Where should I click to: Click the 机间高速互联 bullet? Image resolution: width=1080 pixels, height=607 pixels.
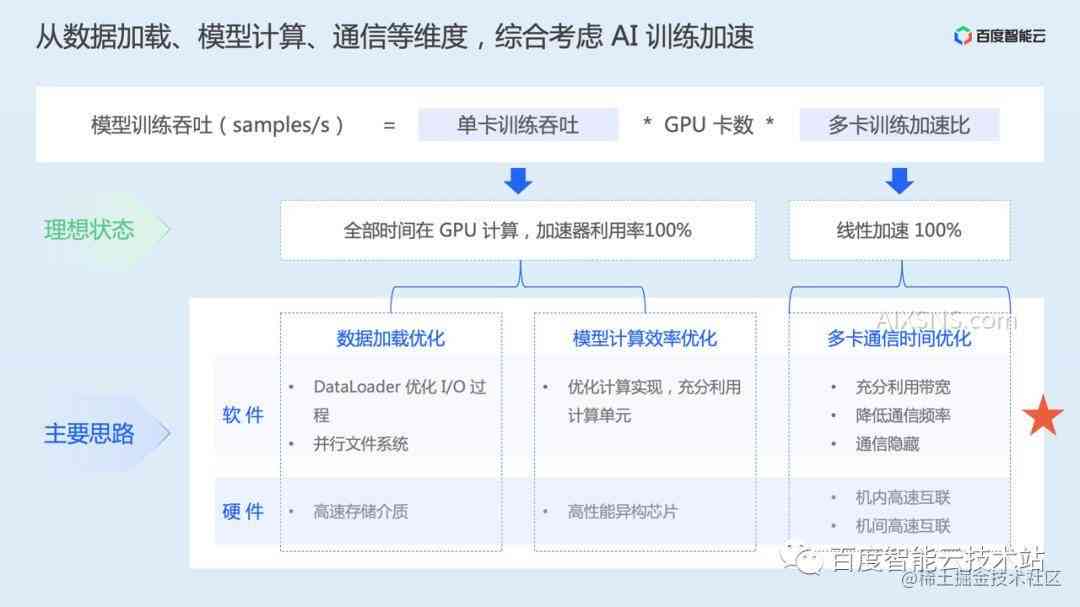[903, 526]
